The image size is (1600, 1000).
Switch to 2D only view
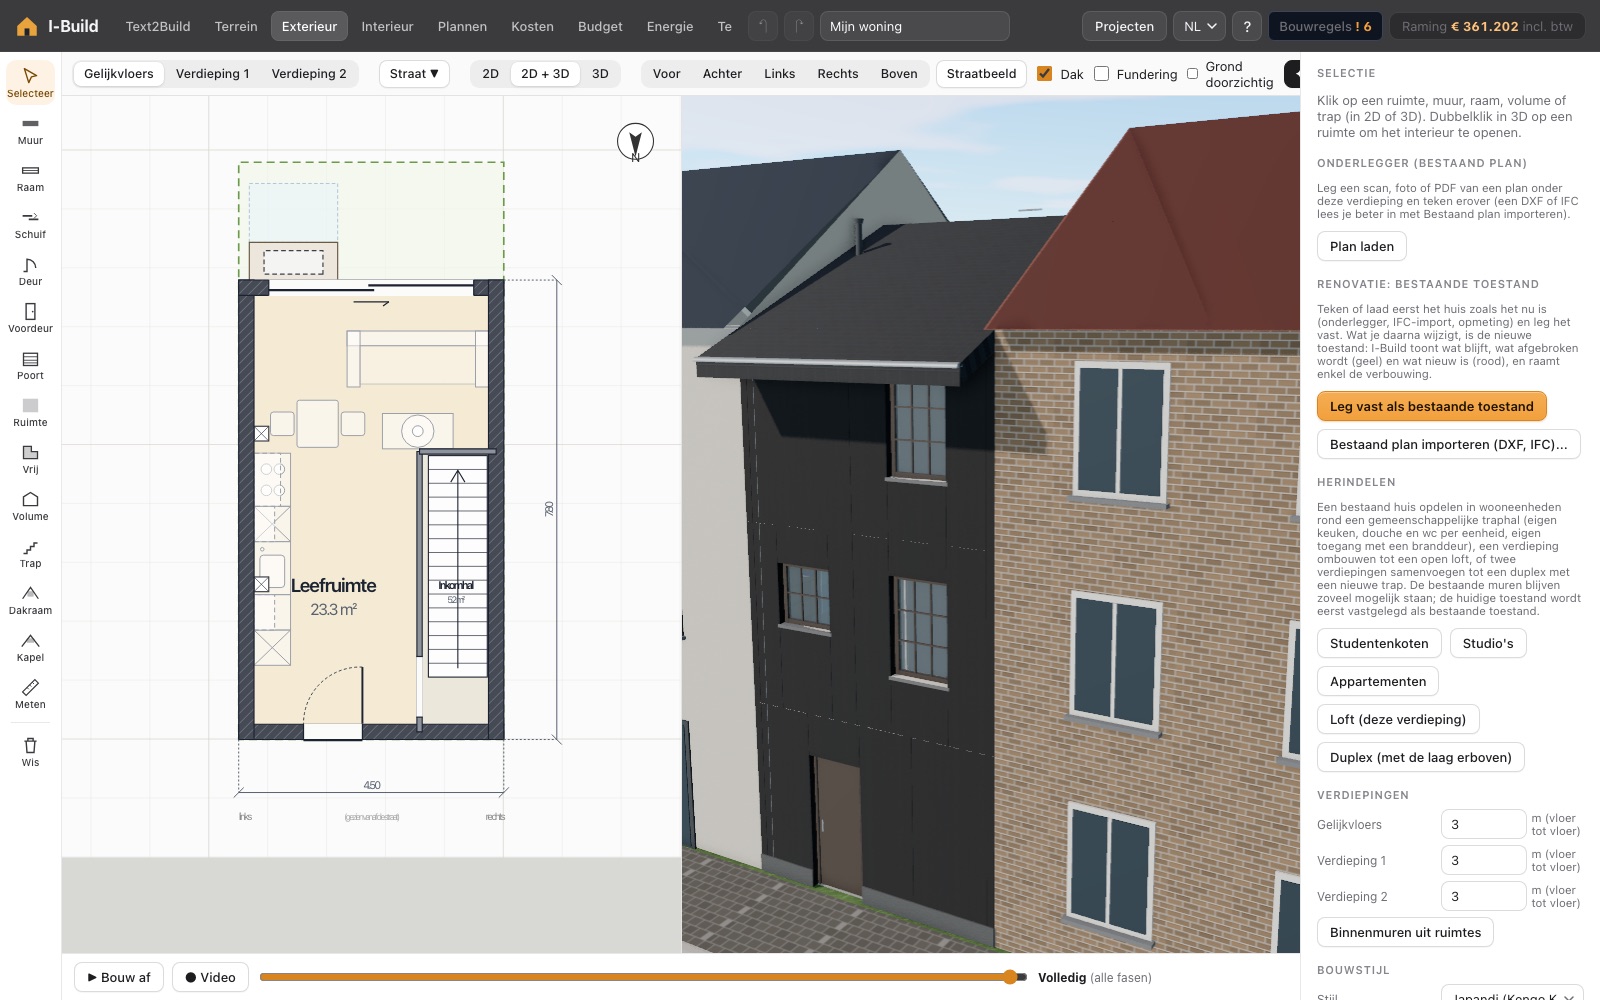(490, 73)
